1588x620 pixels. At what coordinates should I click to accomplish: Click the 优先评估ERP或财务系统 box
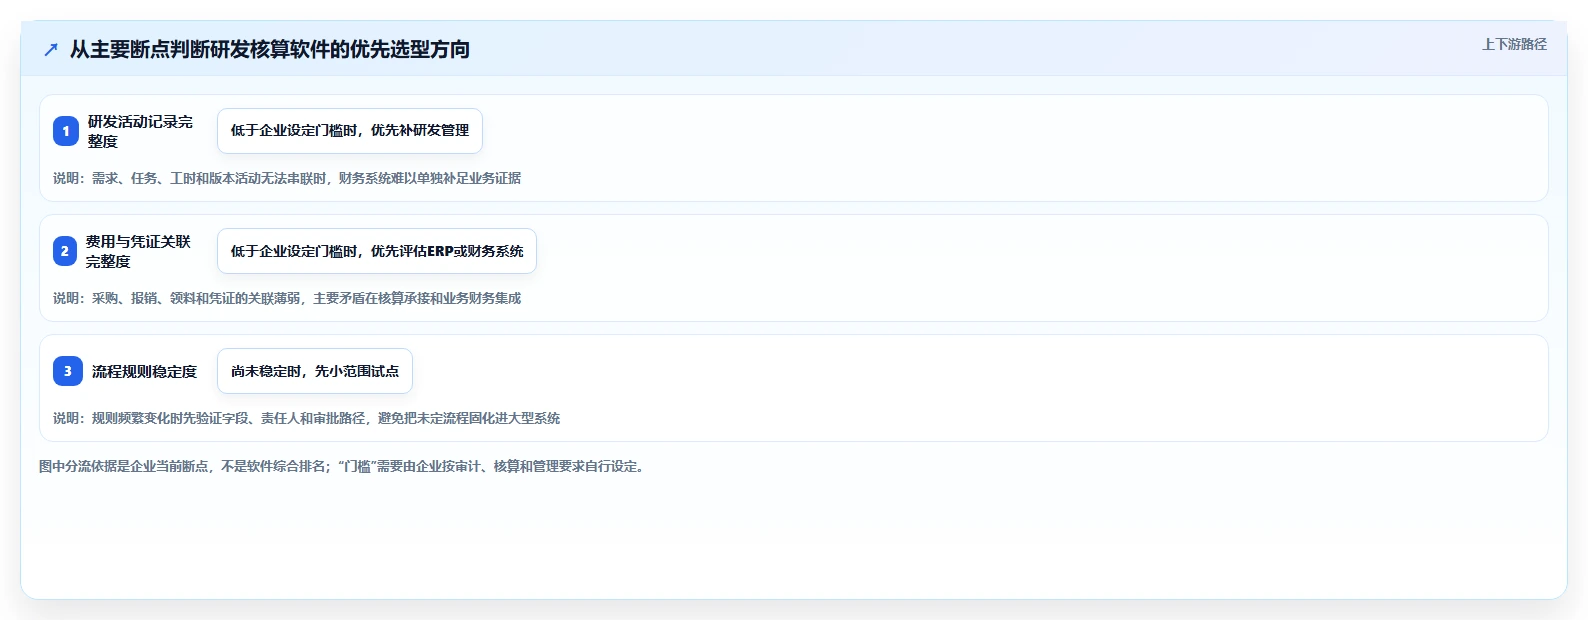[377, 251]
